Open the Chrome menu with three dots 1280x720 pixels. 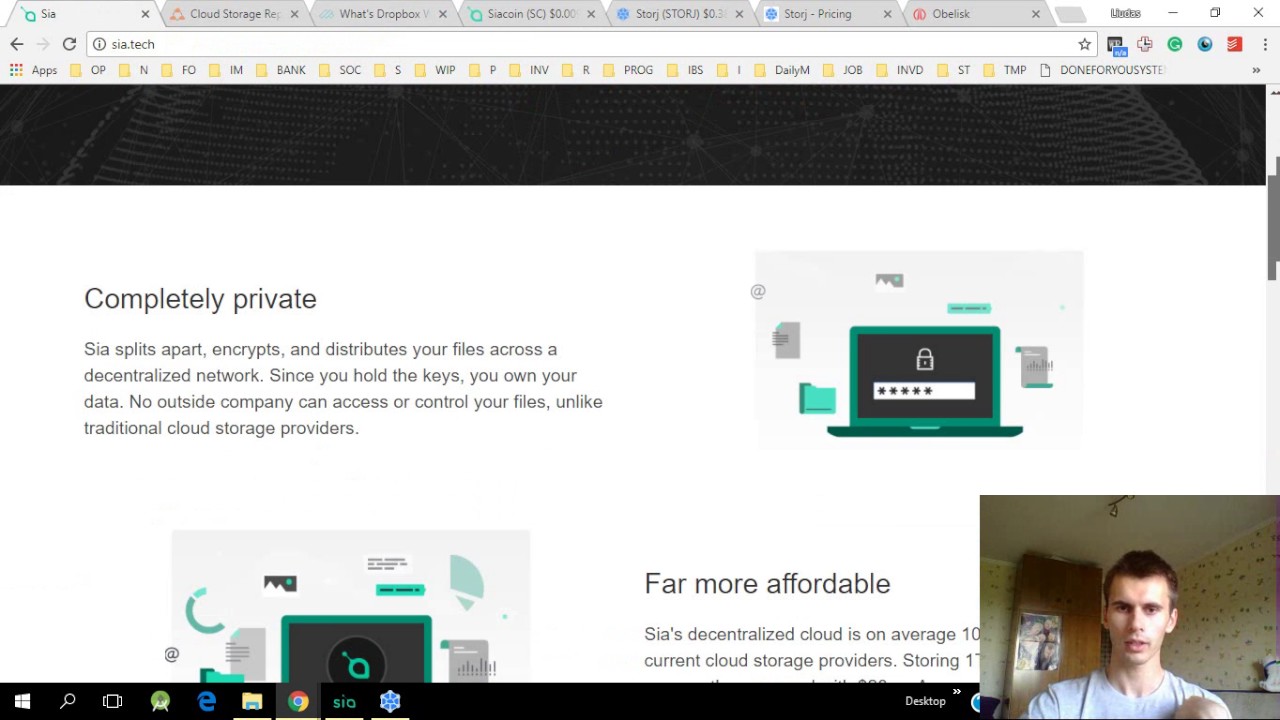pyautogui.click(x=1265, y=44)
